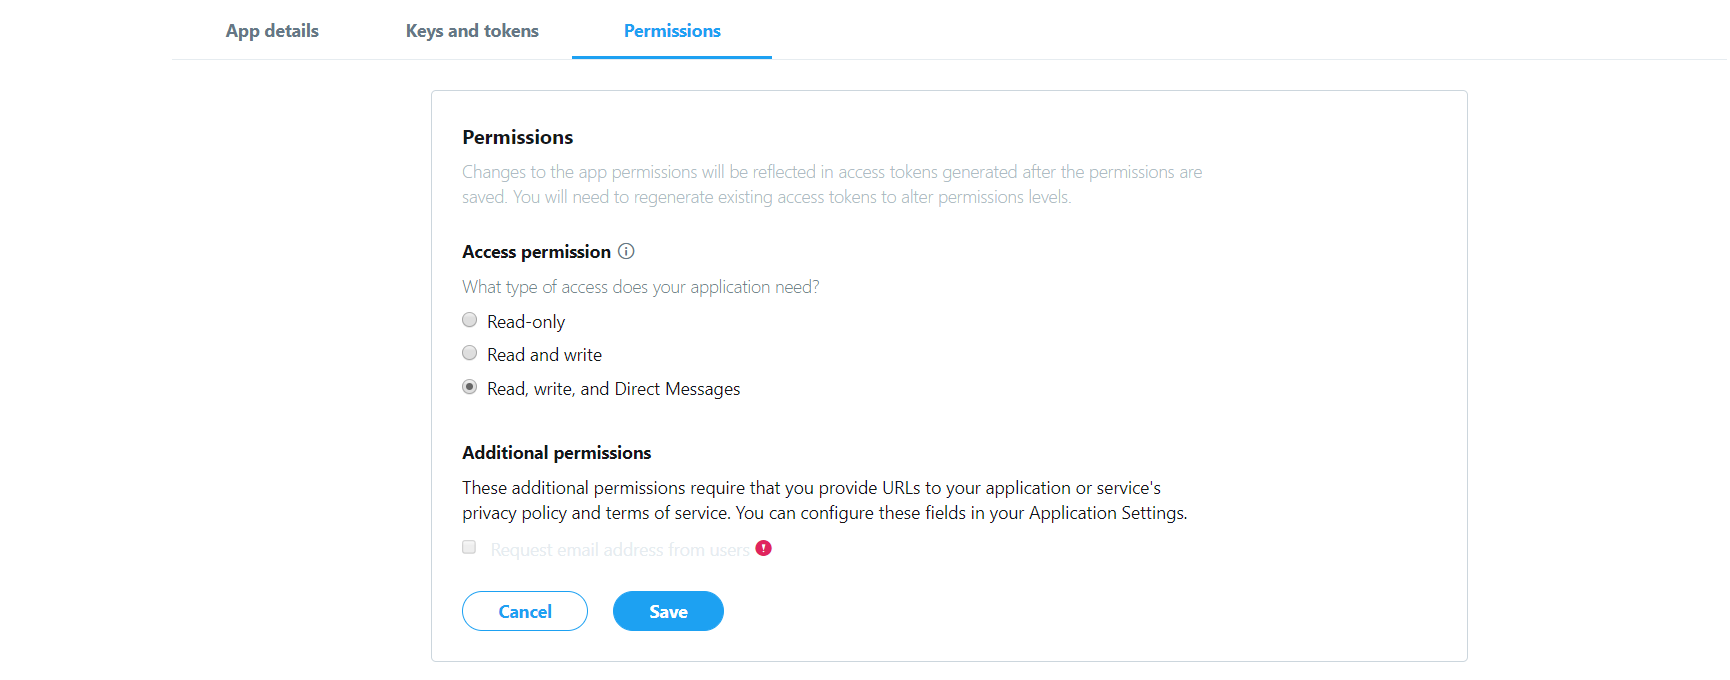The height and width of the screenshot is (680, 1730).
Task: Click 'Request email address from users' label
Action: tap(620, 550)
